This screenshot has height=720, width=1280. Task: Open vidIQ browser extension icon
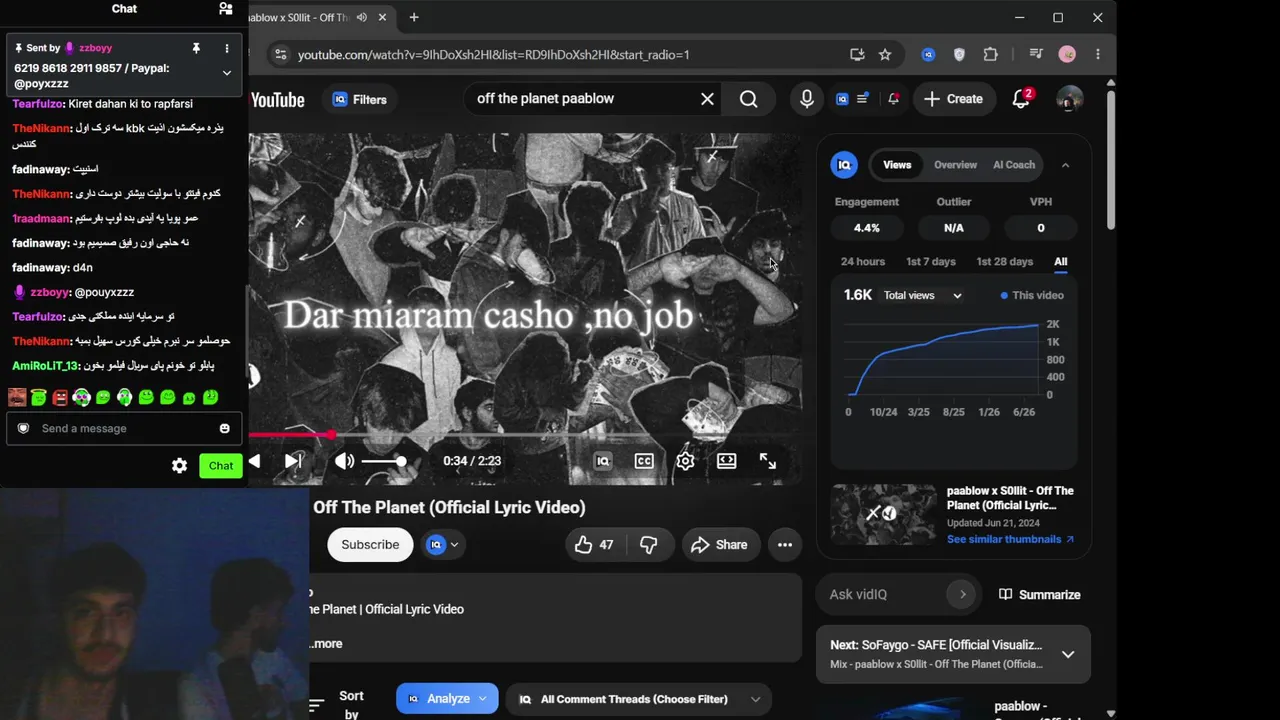click(929, 55)
